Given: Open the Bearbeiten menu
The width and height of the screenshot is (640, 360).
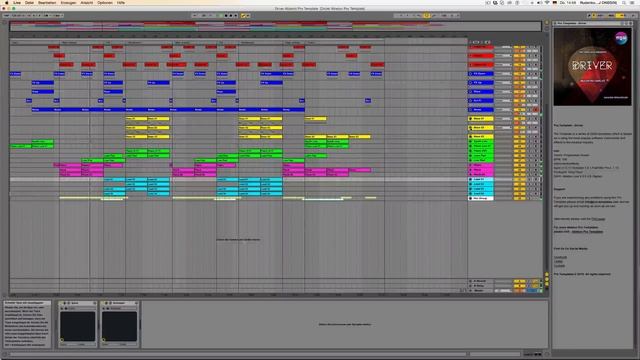Looking at the screenshot, I should (47, 2).
